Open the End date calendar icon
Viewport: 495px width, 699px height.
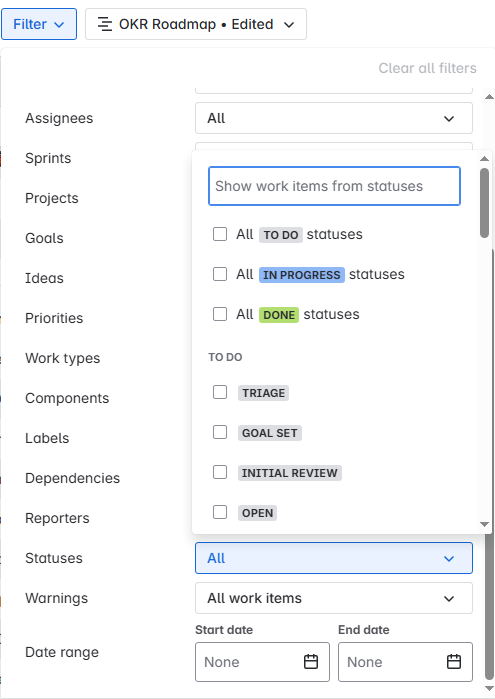pos(454,662)
